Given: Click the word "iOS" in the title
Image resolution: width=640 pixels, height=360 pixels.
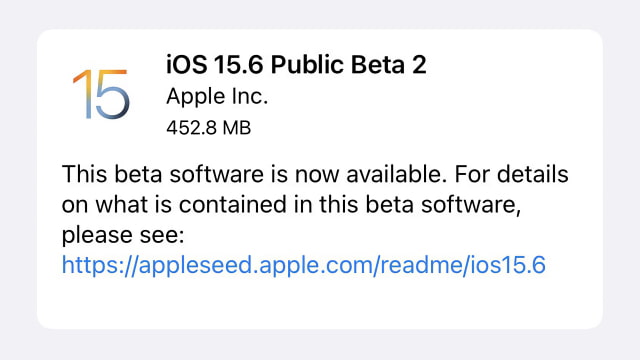Looking at the screenshot, I should (x=186, y=65).
